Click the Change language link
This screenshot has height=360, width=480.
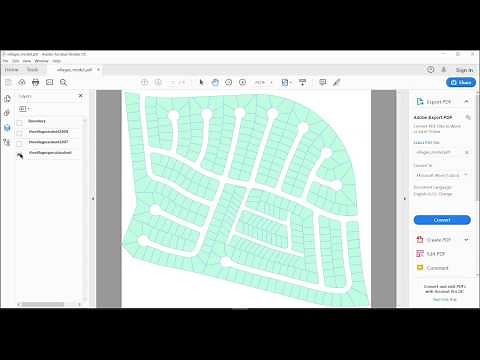click(x=445, y=194)
